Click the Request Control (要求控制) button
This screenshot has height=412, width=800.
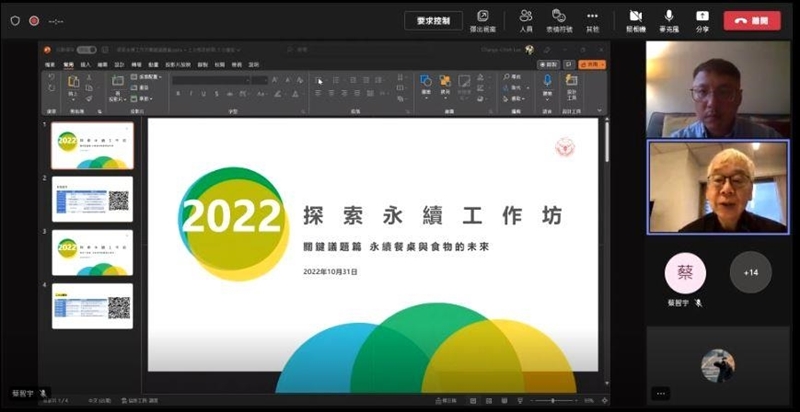coord(433,20)
